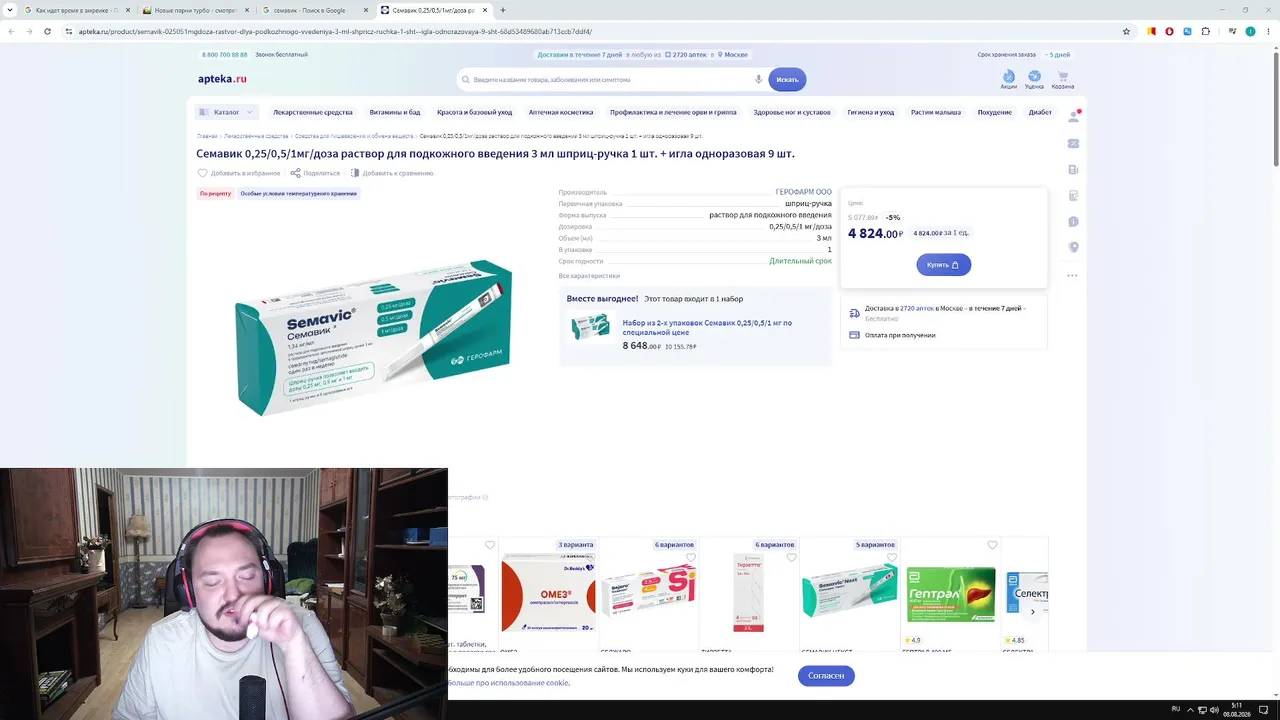Open the Набор из 2-х упаковок Семавик link

pos(707,327)
